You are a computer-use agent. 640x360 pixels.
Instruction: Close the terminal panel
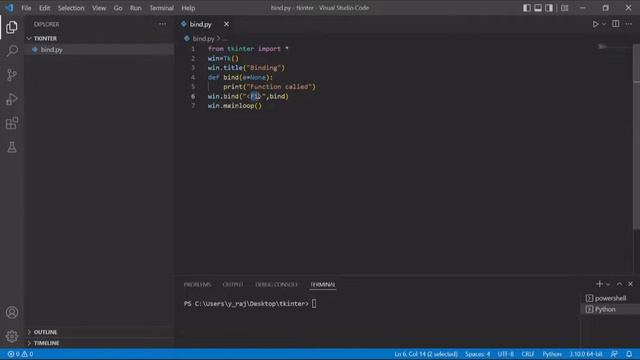631,284
